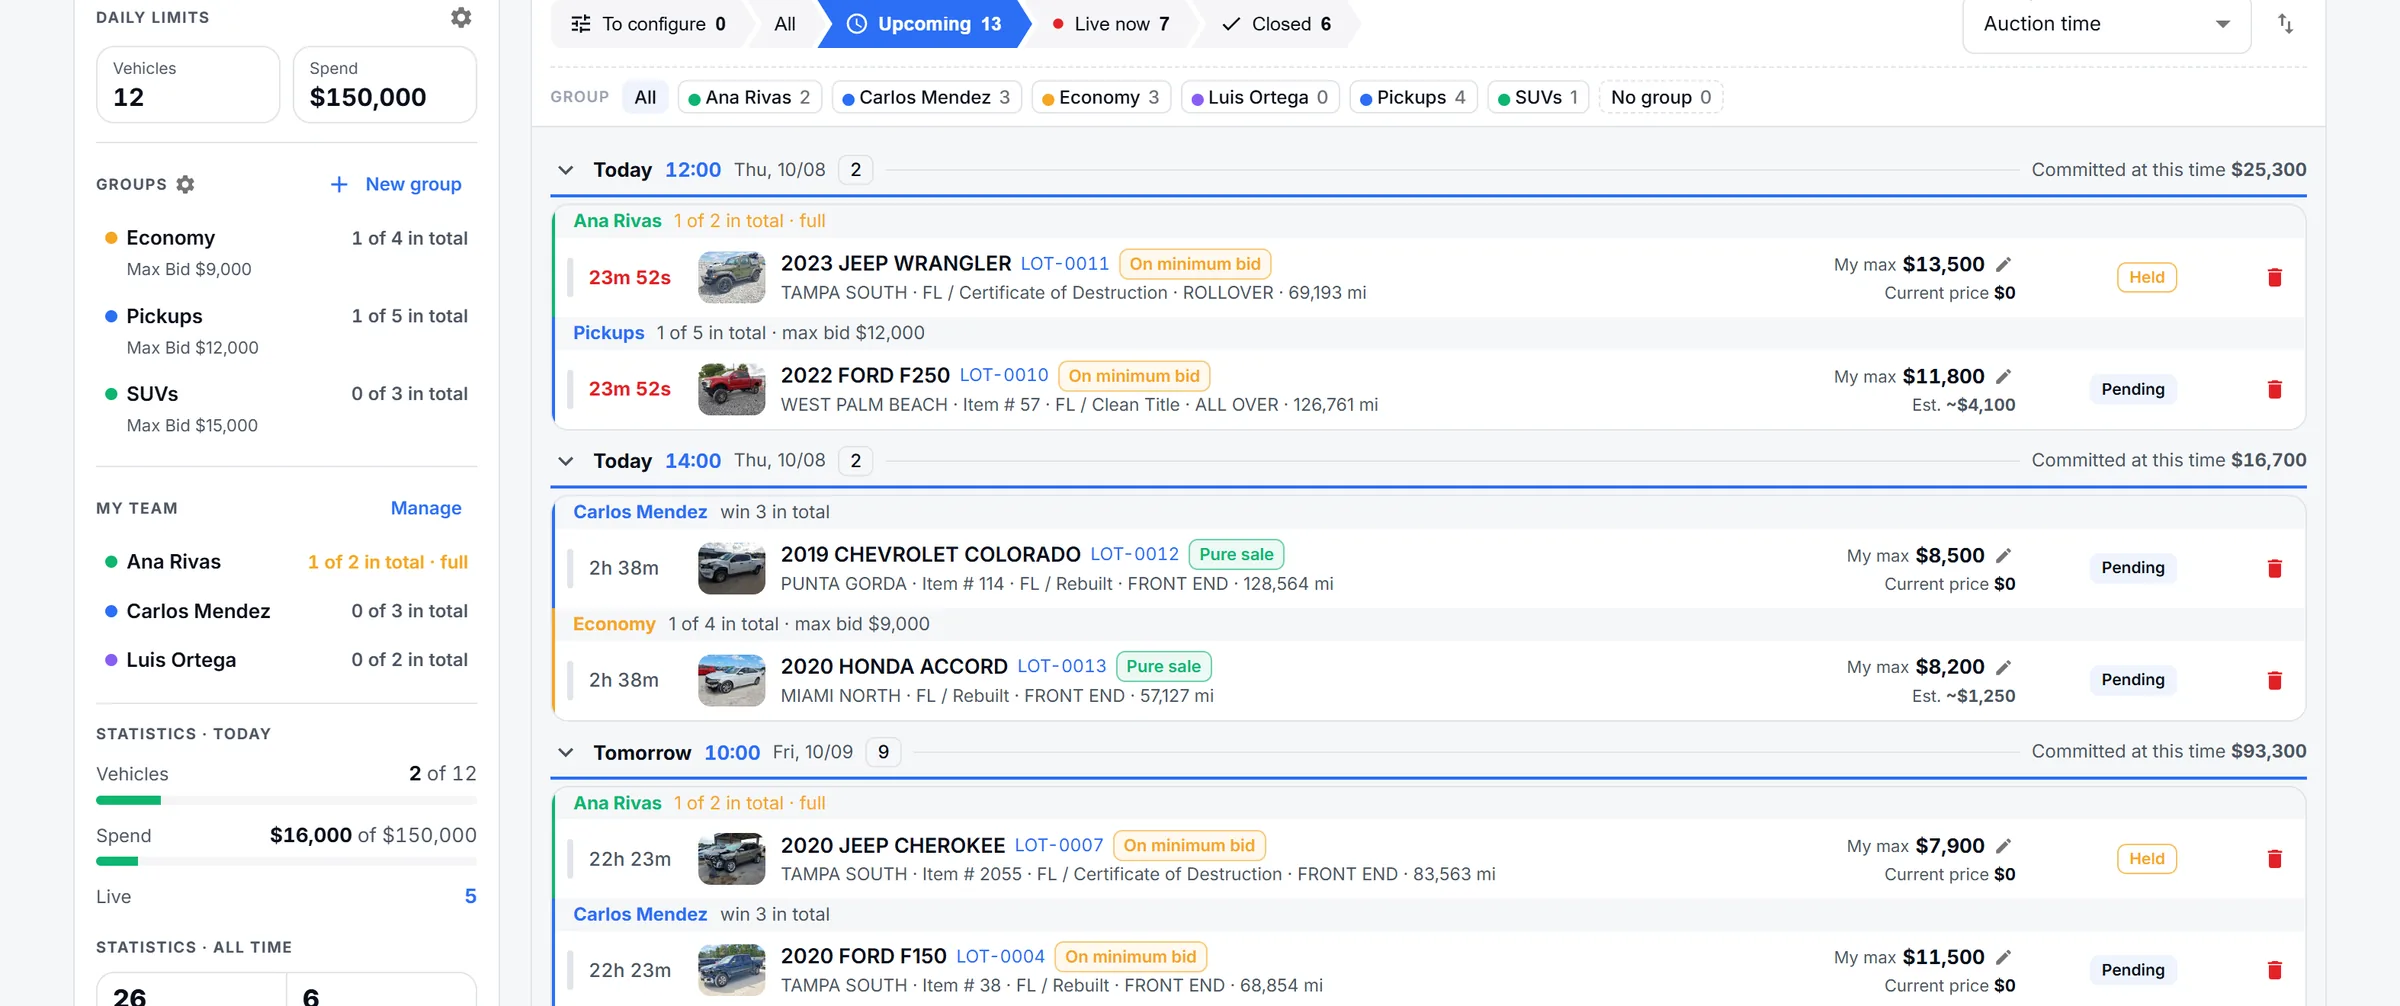Edit my max bid $11,800 pencil

pos(2003,376)
